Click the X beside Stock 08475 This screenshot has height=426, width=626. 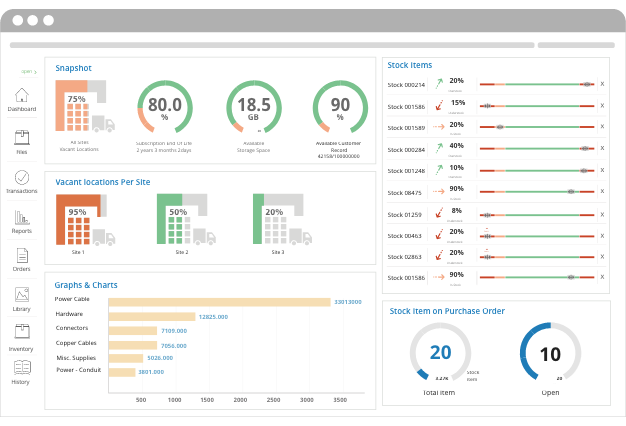click(601, 190)
